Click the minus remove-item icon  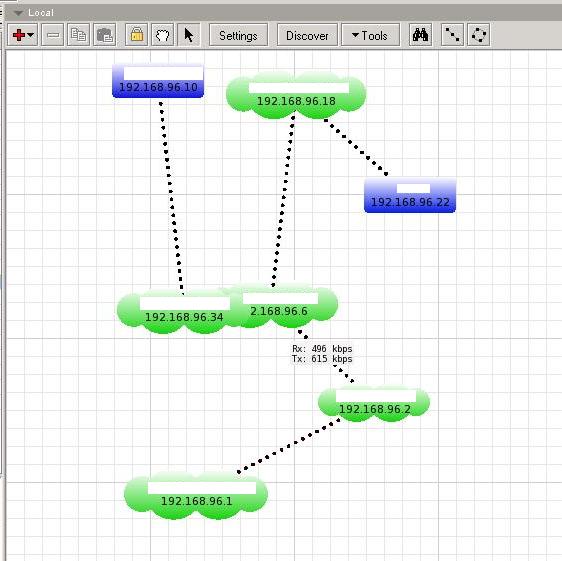pyautogui.click(x=53, y=35)
